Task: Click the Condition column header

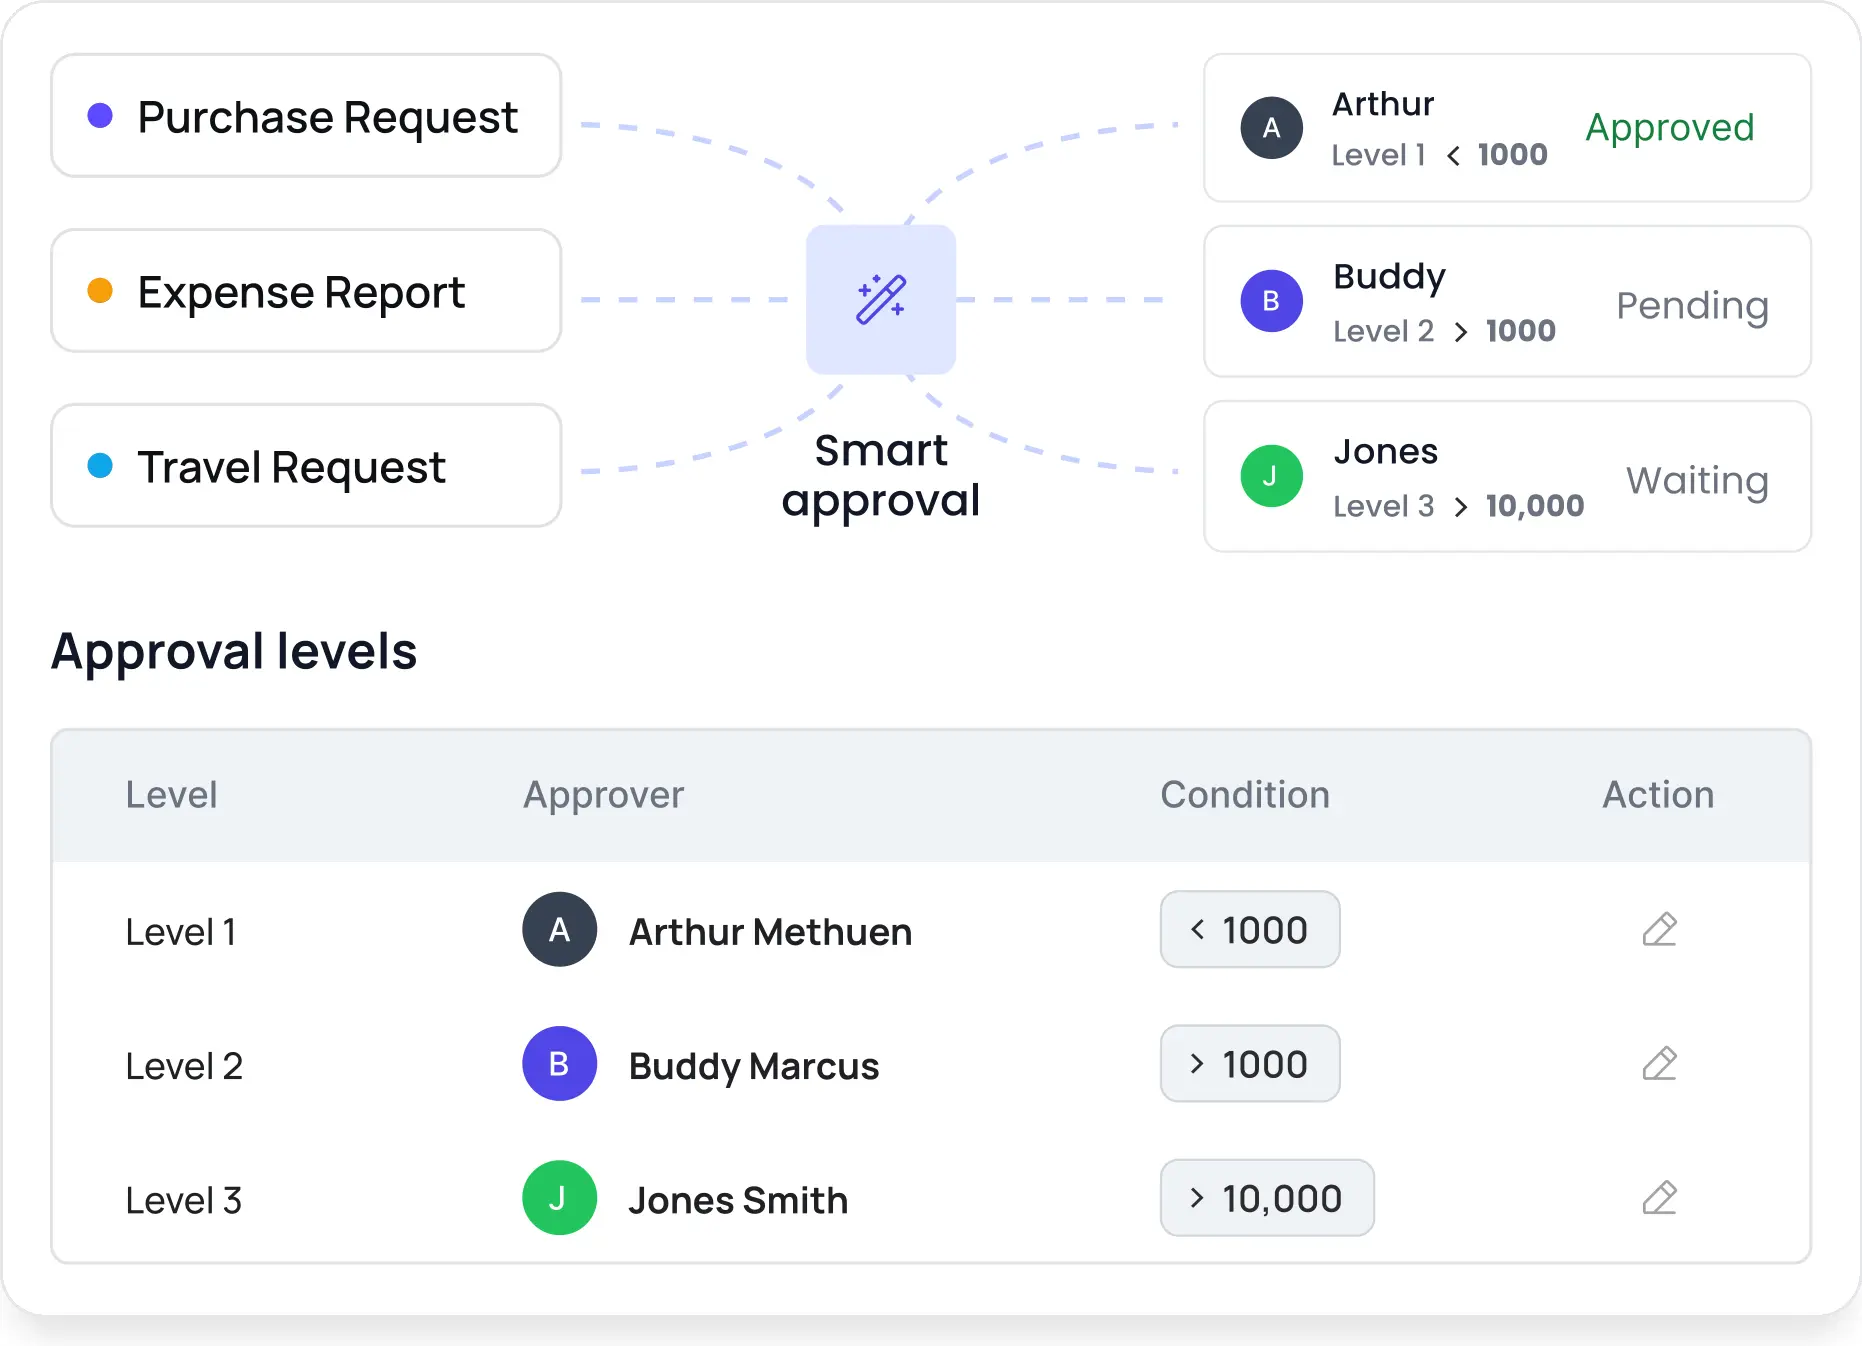Action: [x=1245, y=795]
